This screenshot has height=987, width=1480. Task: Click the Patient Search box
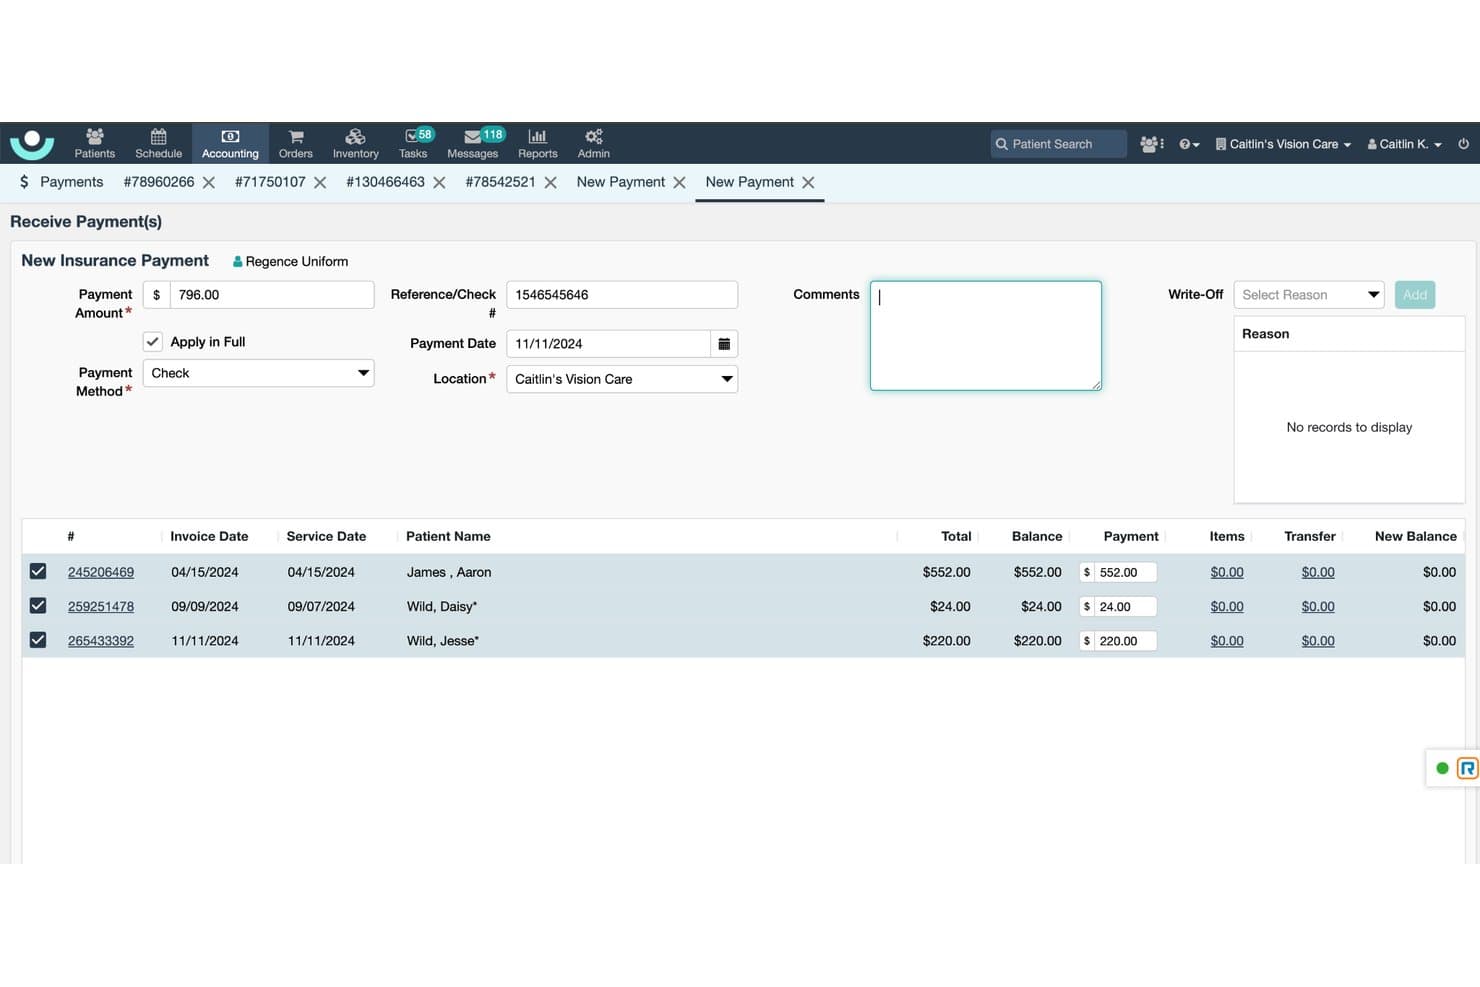1058,144
